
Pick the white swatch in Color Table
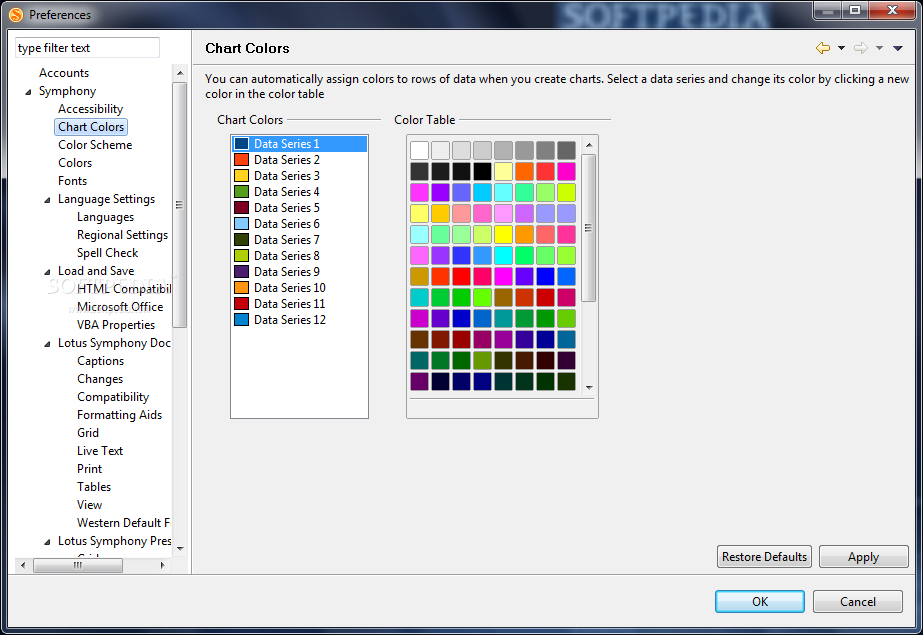(419, 150)
